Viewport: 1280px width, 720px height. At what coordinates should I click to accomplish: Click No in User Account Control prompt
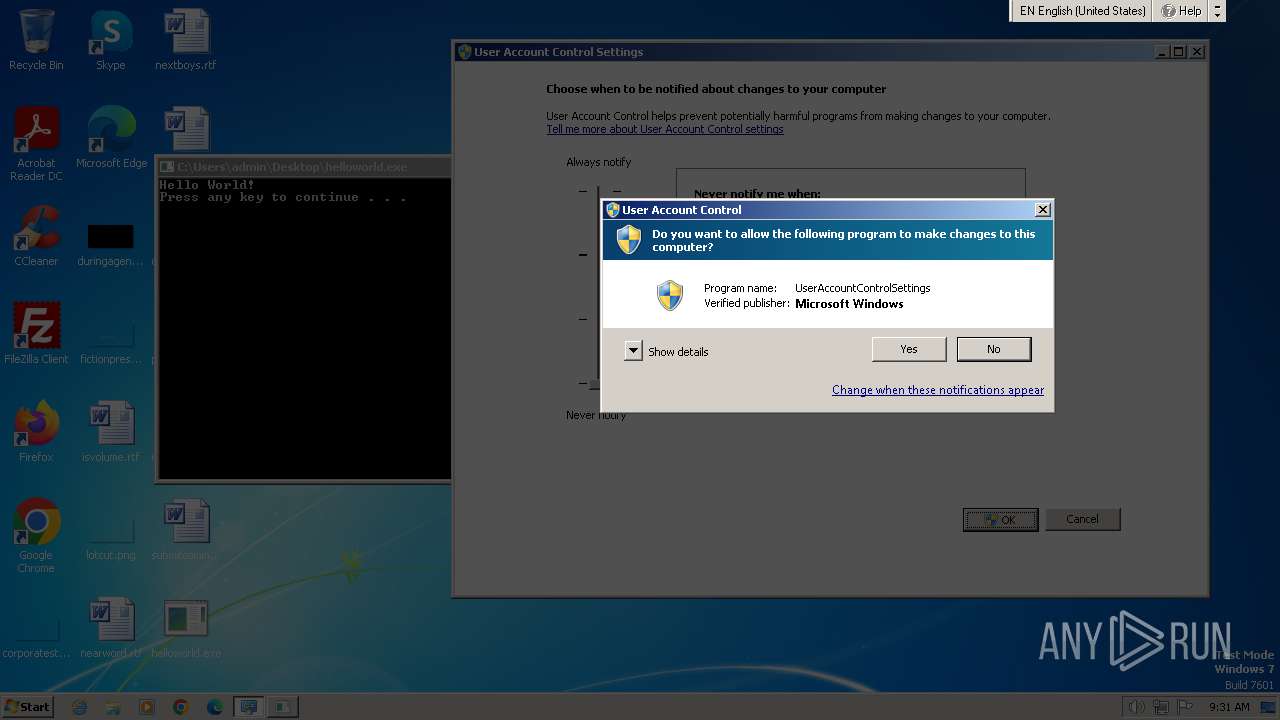pyautogui.click(x=994, y=349)
